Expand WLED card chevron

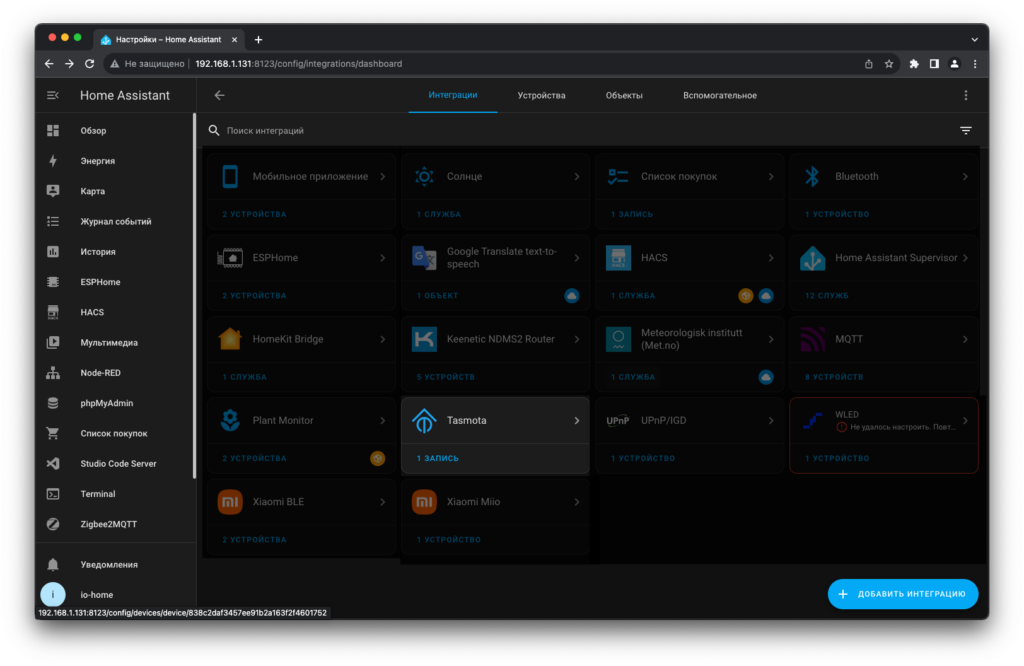(965, 420)
